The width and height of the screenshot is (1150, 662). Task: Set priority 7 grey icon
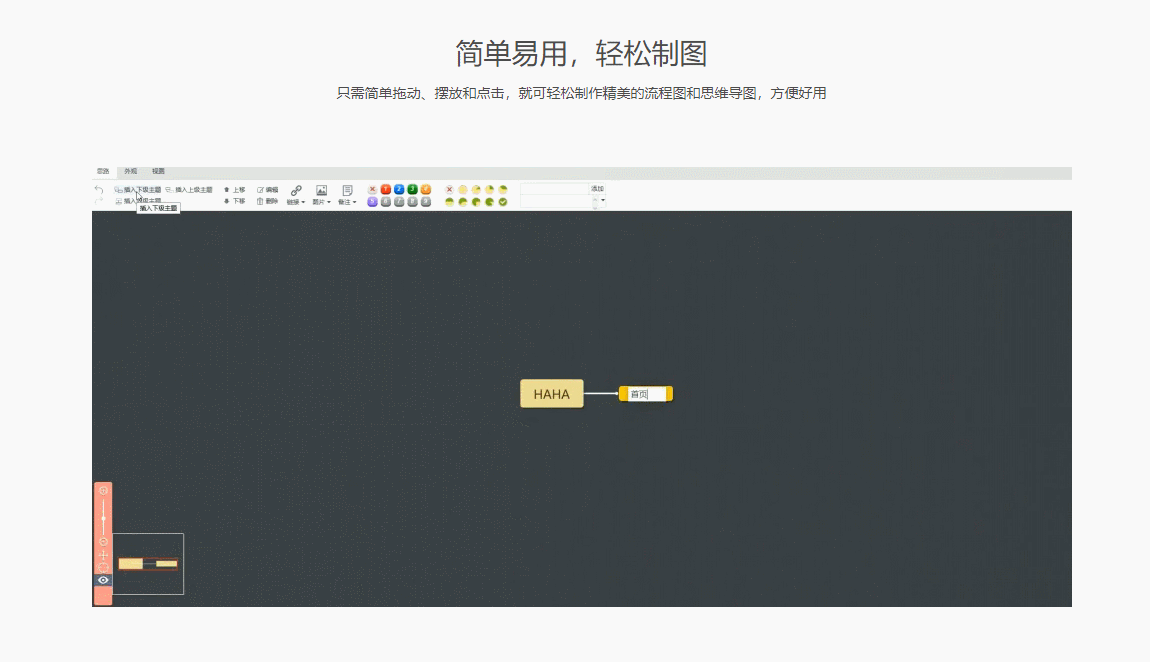(399, 202)
